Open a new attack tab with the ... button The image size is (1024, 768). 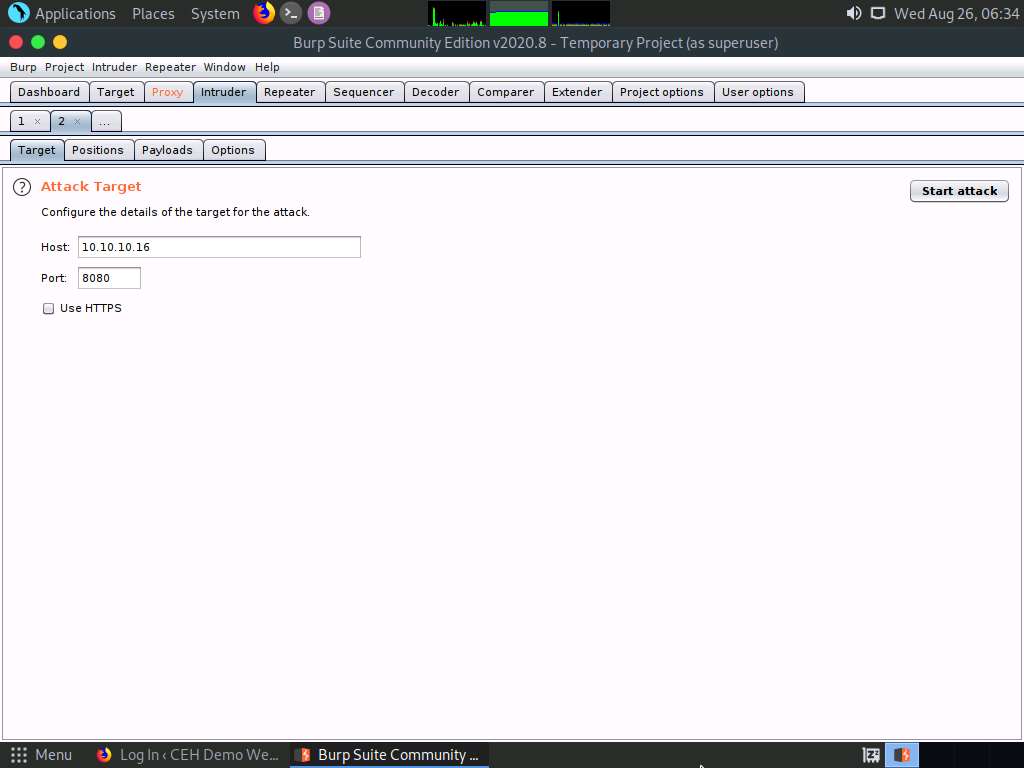[105, 120]
